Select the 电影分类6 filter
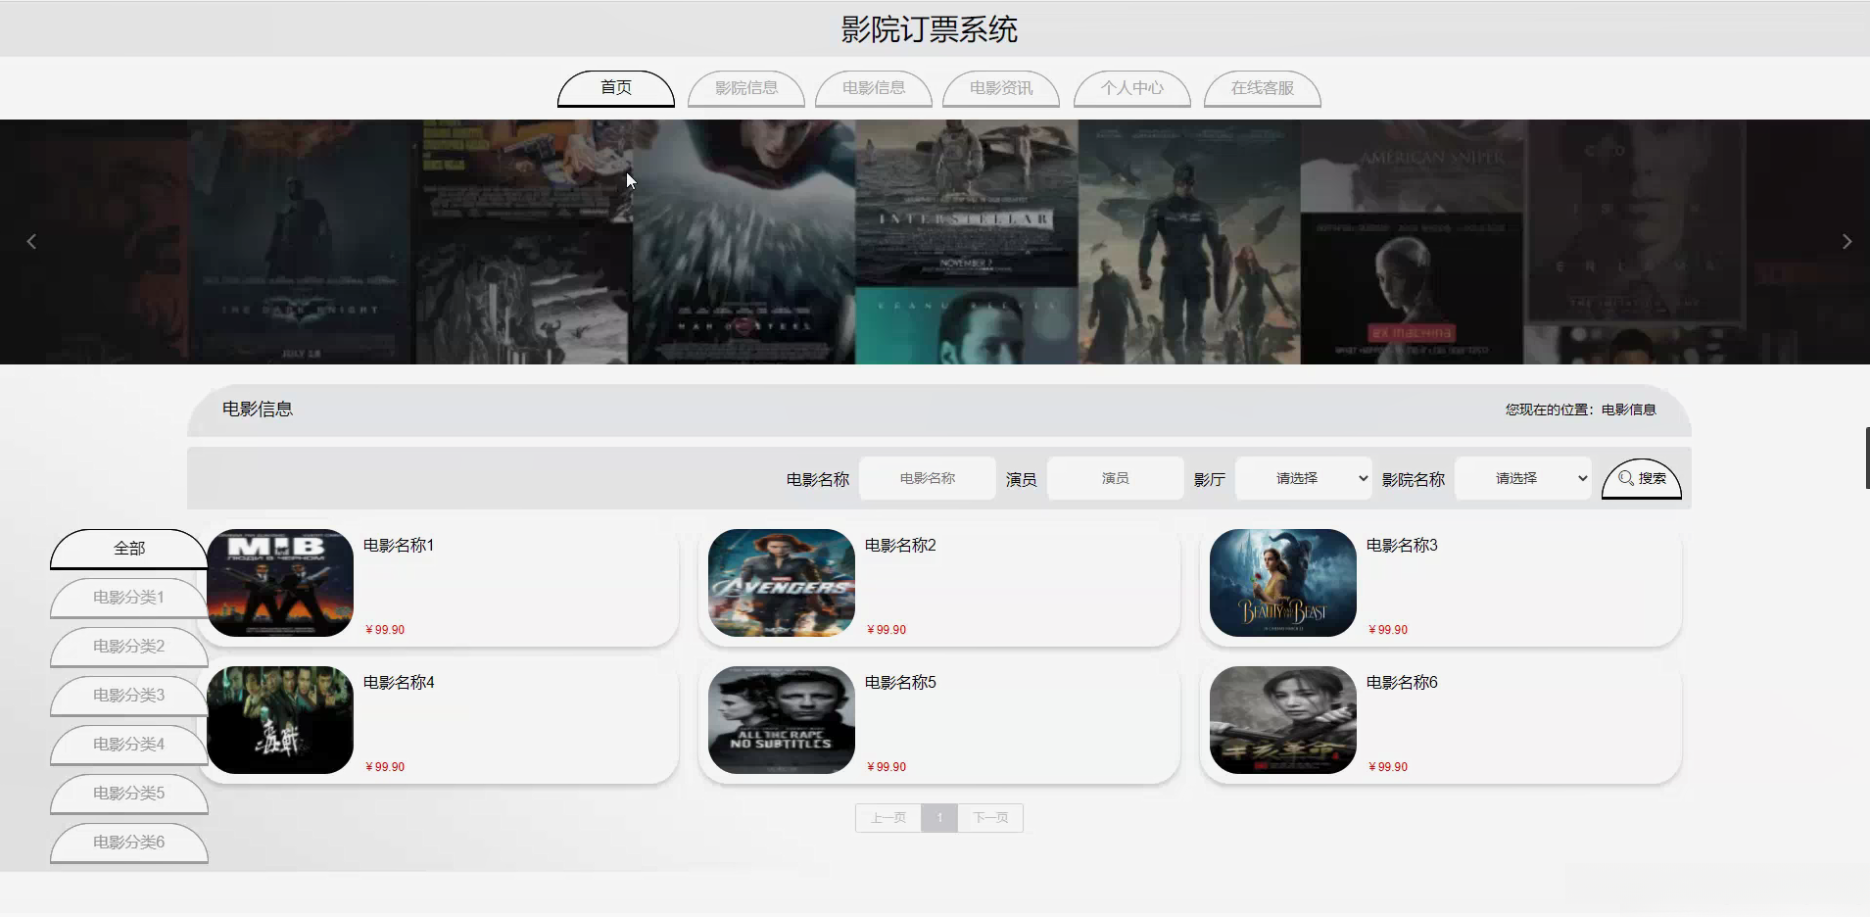The width and height of the screenshot is (1870, 917). [129, 843]
